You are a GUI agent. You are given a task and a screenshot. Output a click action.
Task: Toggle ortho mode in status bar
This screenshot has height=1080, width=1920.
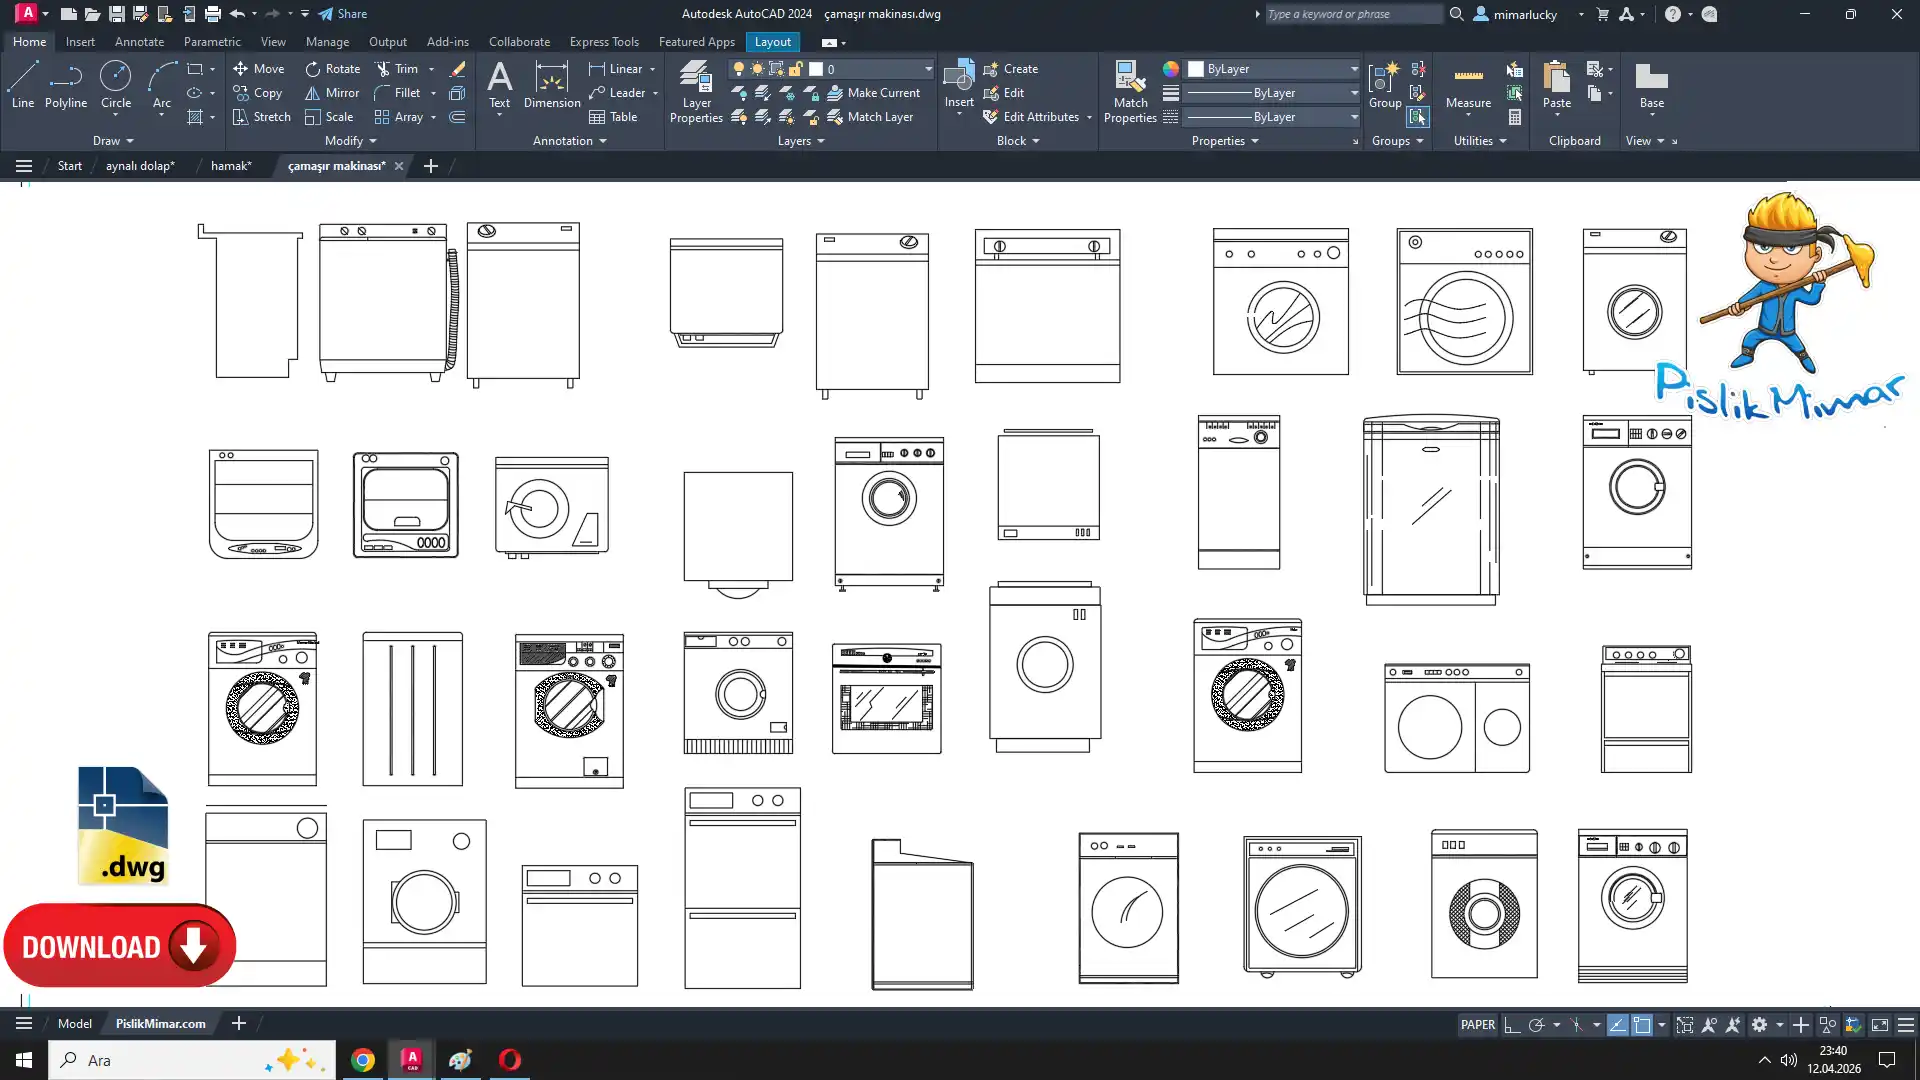point(1512,1025)
